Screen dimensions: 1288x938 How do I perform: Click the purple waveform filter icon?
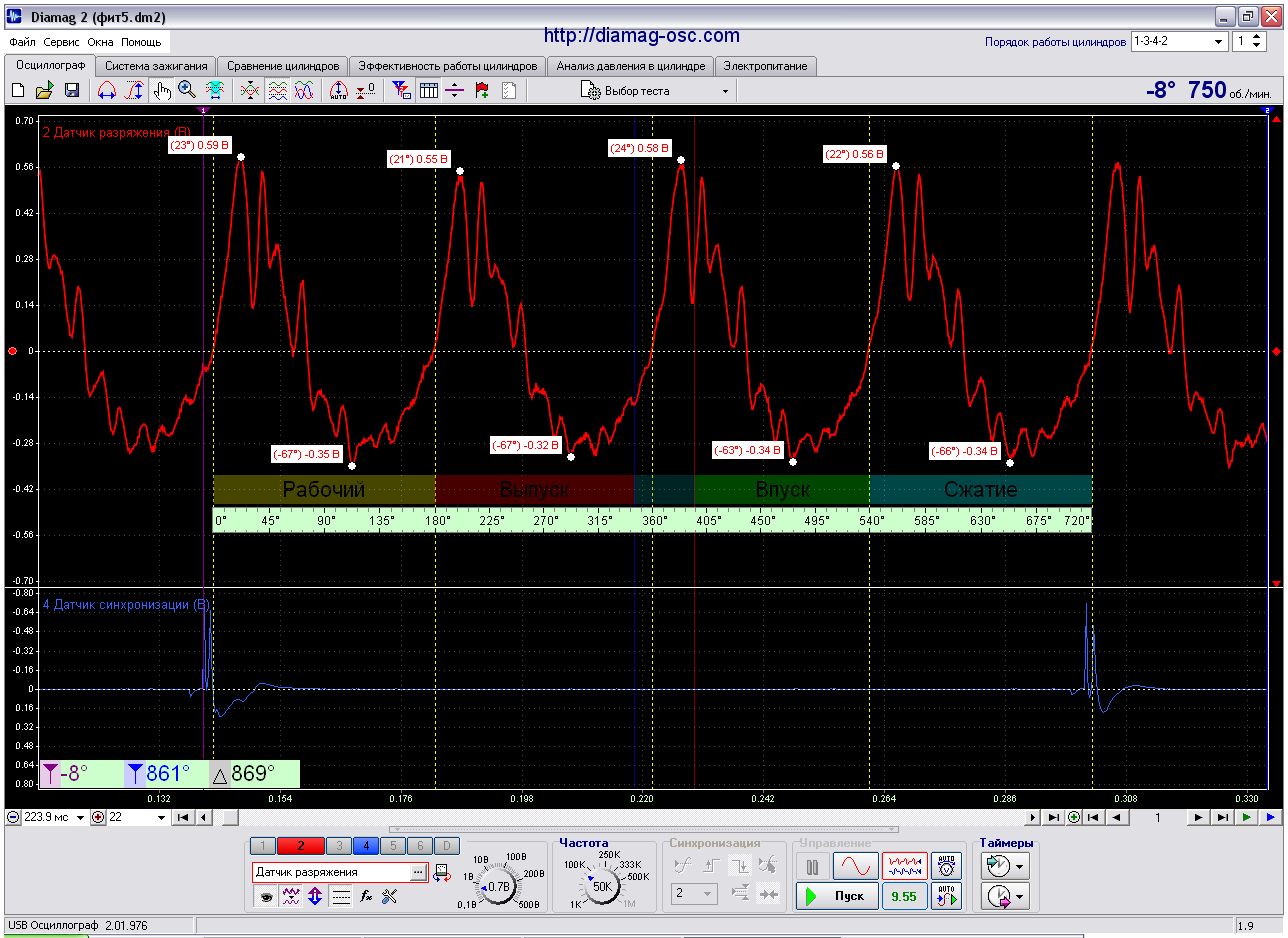[291, 897]
